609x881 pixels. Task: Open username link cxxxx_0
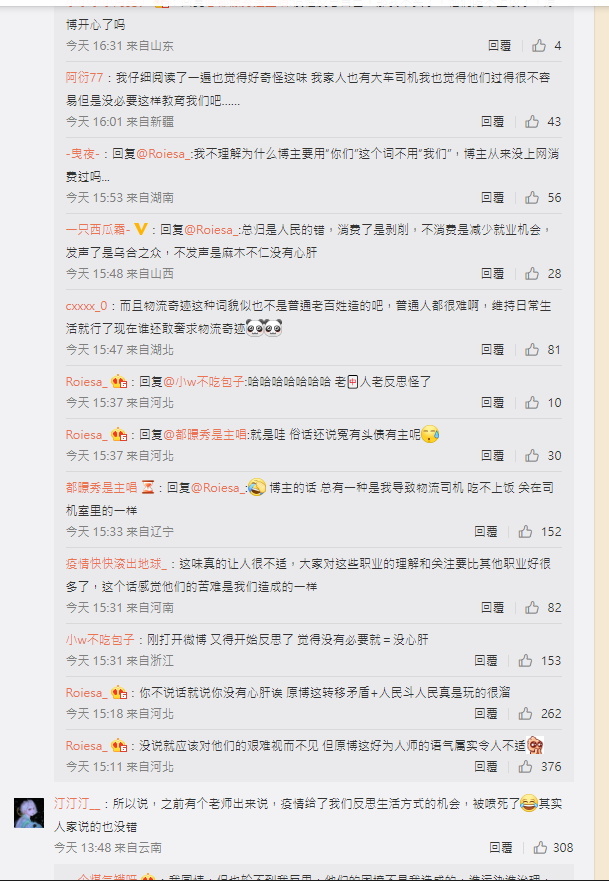[x=86, y=306]
